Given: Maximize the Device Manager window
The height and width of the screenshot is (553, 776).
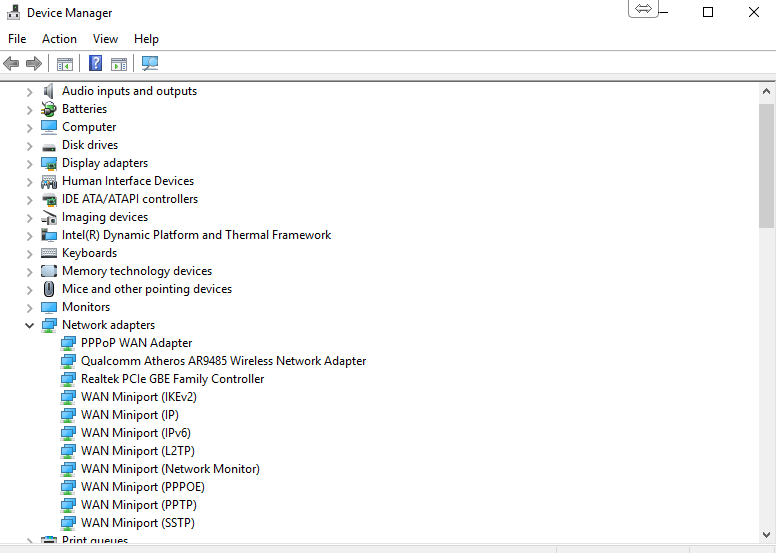Looking at the screenshot, I should (708, 12).
